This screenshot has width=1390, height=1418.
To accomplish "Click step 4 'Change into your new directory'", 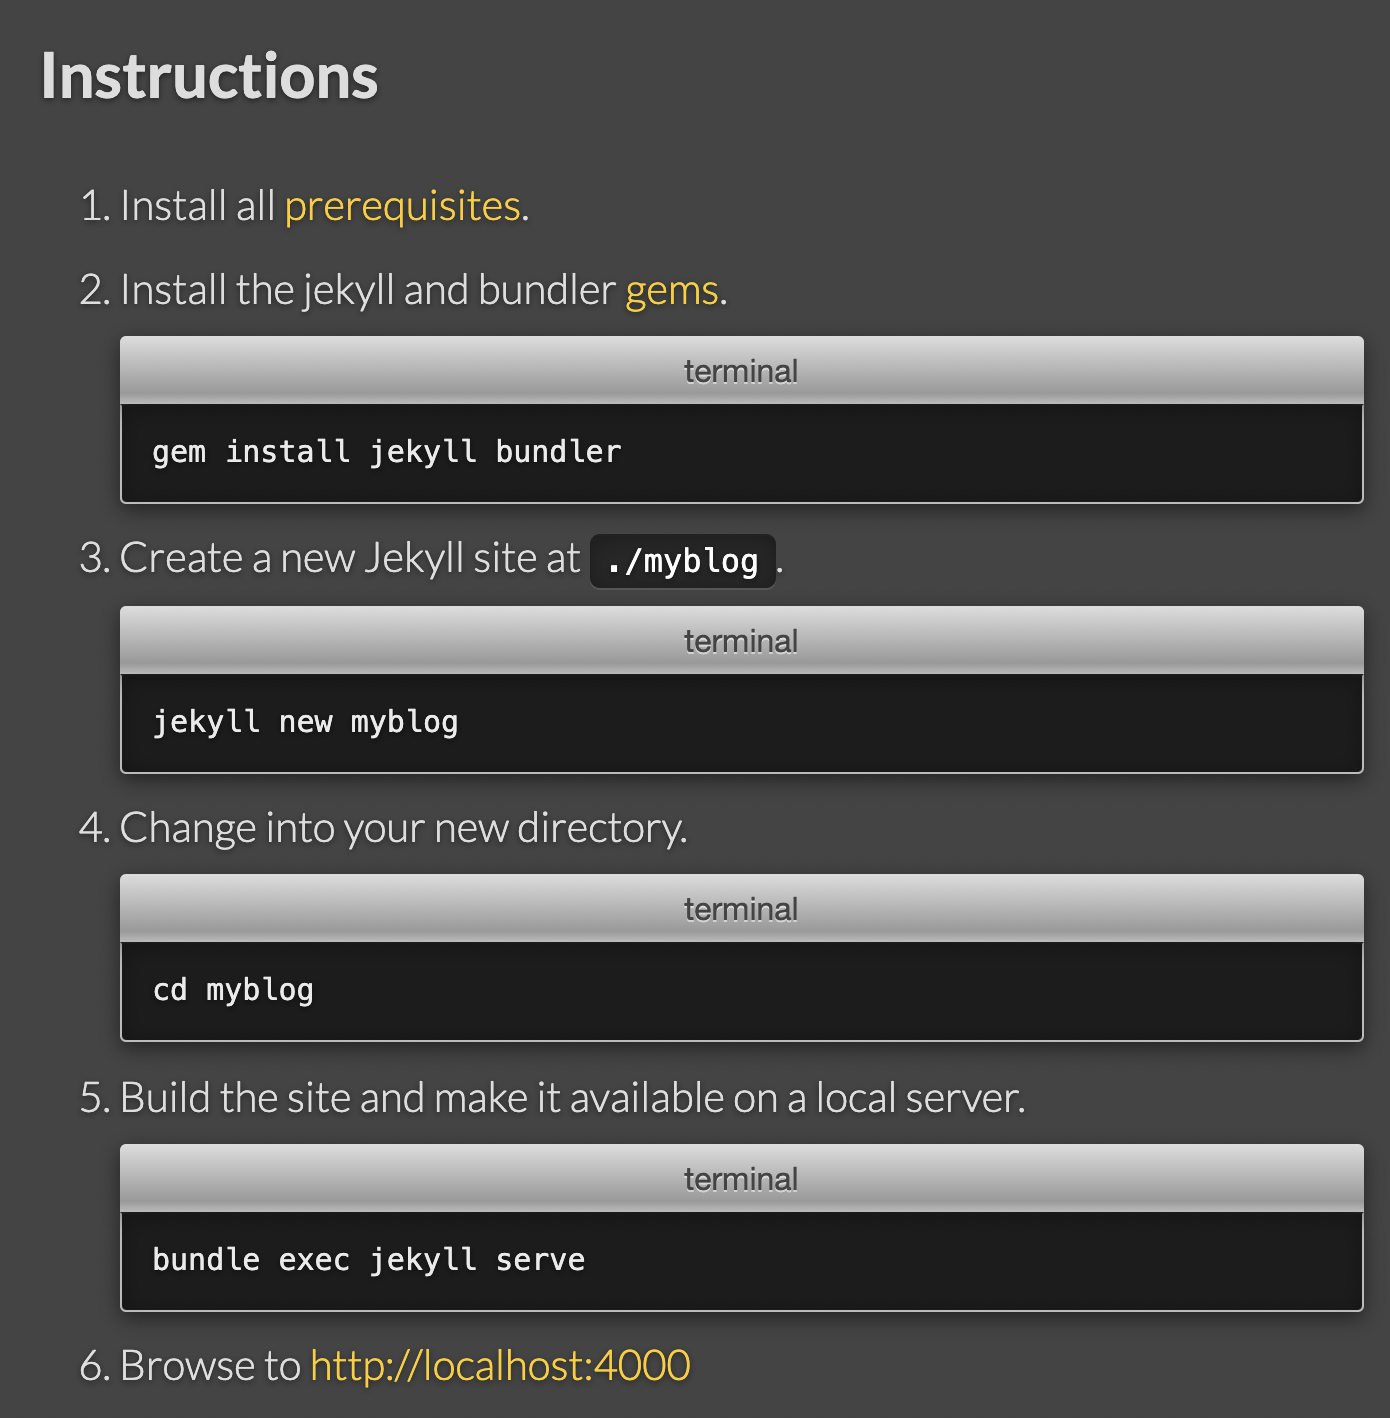I will pyautogui.click(x=403, y=829).
